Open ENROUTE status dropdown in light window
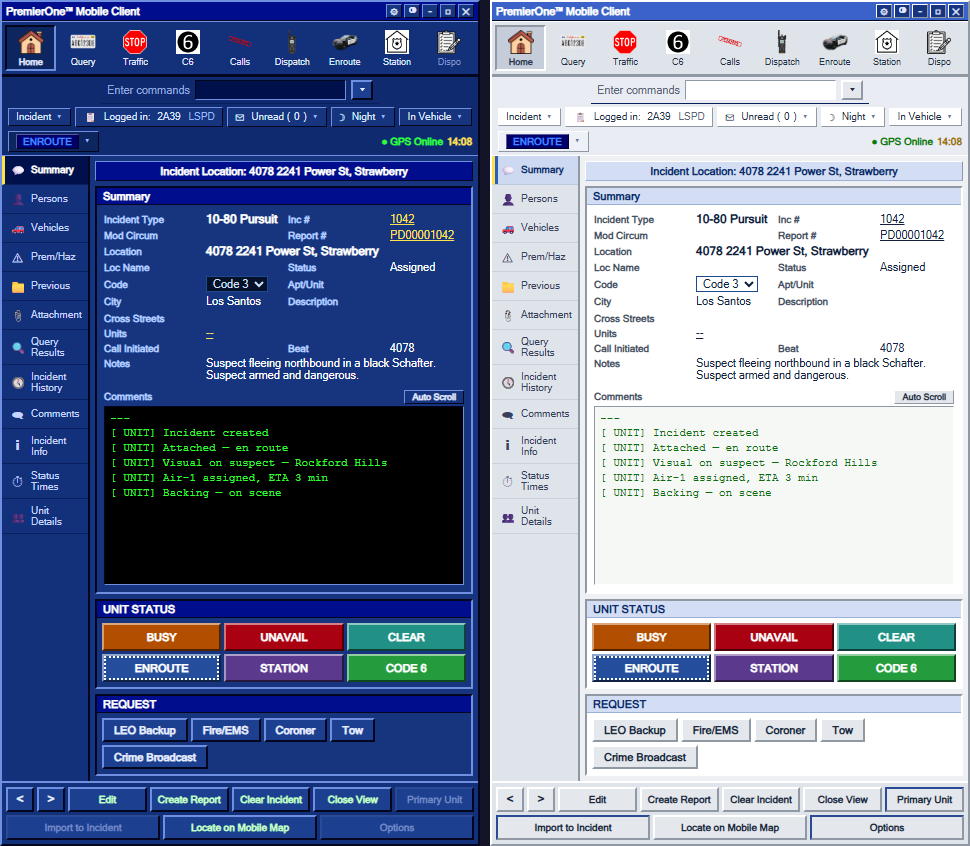Screen dimensions: 970x846 click(544, 142)
